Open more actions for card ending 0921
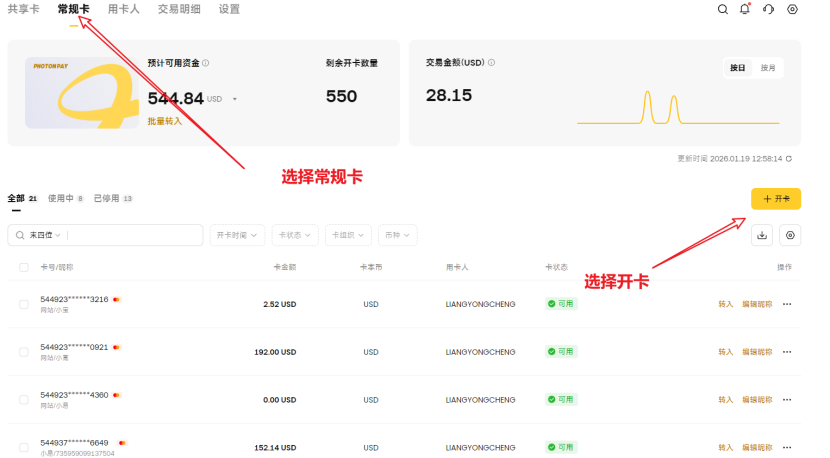This screenshot has width=830, height=458. [x=787, y=352]
